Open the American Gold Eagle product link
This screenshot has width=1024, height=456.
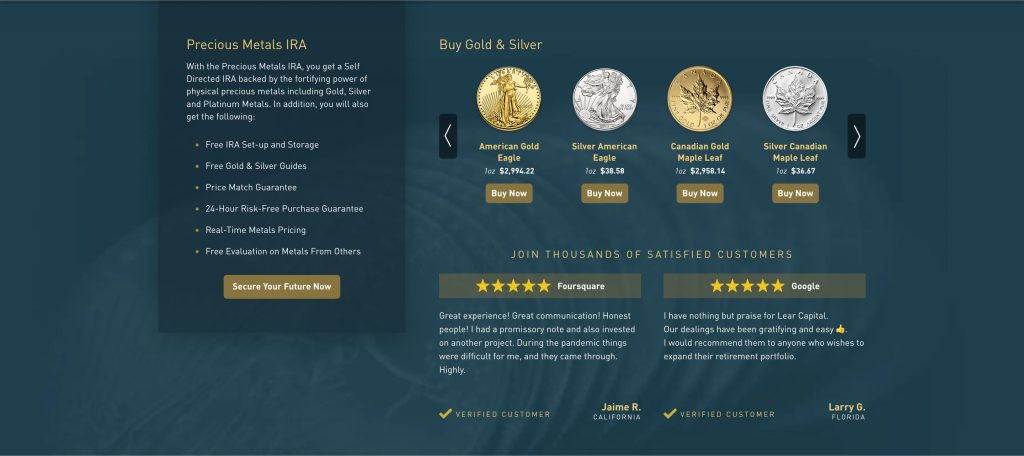(509, 152)
